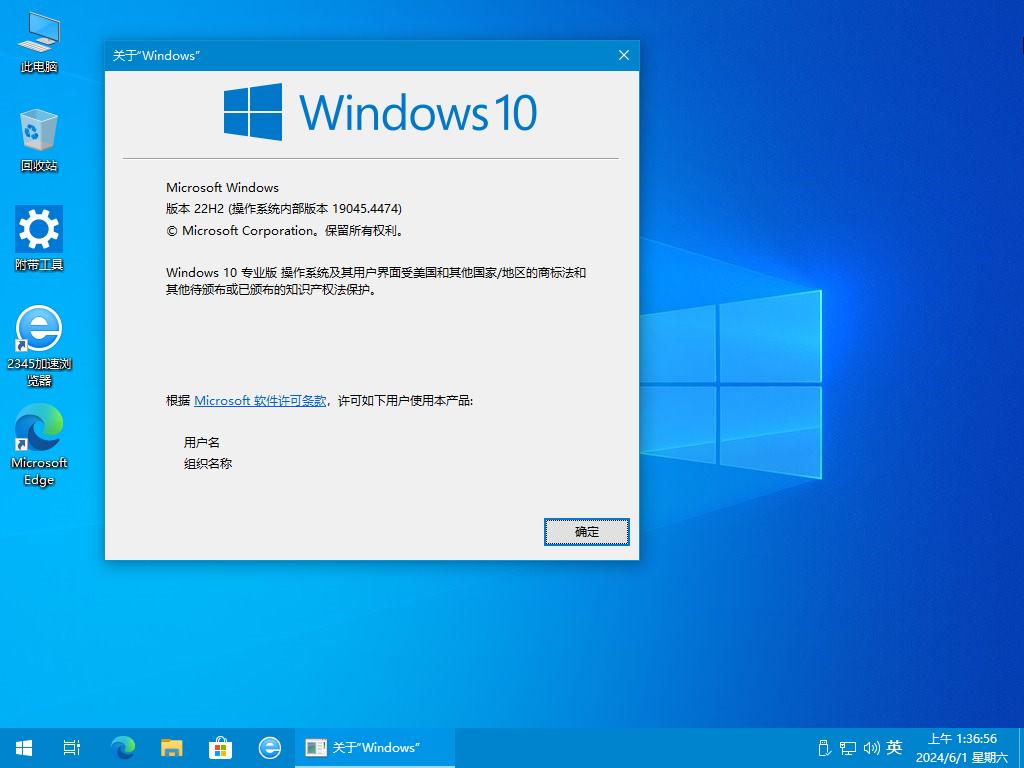Open File Explorer from the taskbar
1024x768 pixels.
[x=172, y=747]
